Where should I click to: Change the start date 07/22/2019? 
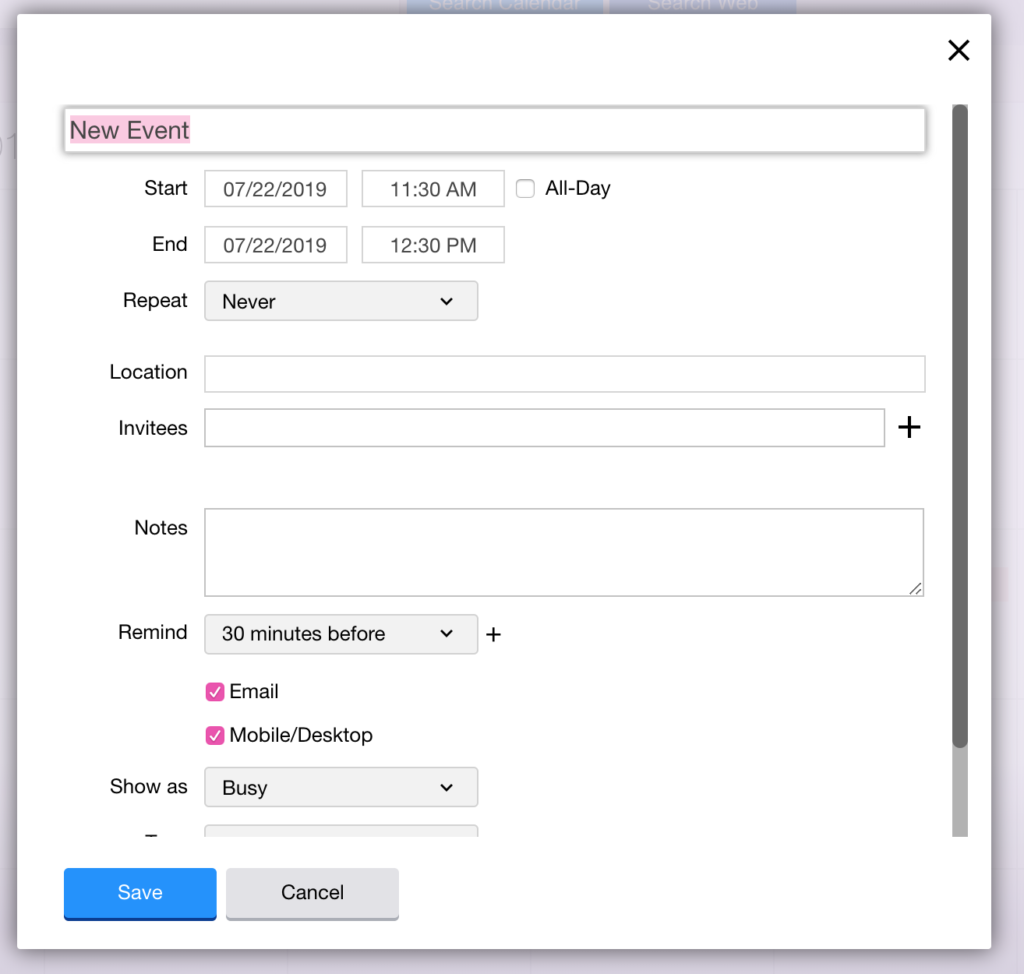coord(276,189)
